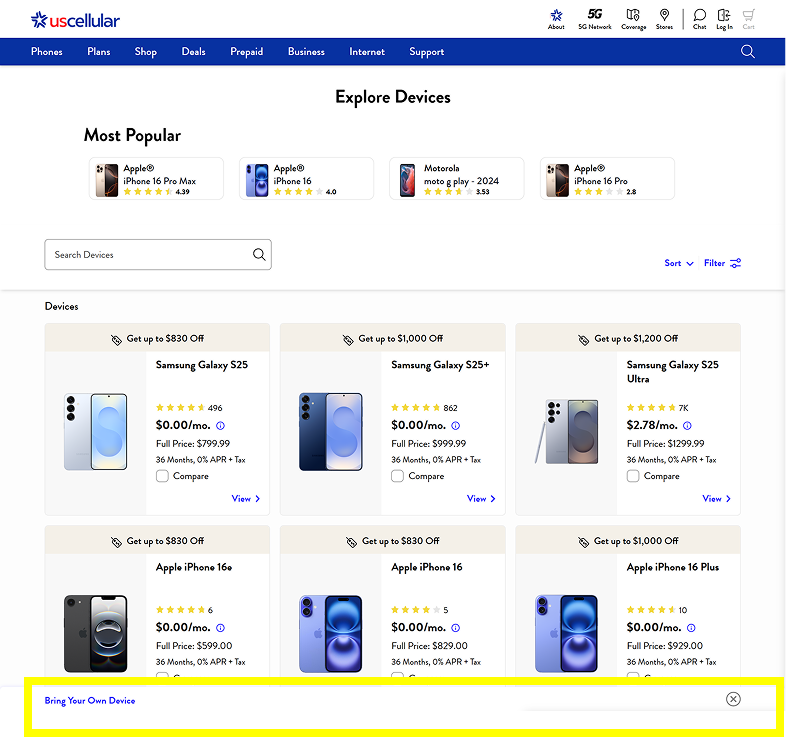Click the Coverage map icon
786x737 pixels.
point(633,19)
